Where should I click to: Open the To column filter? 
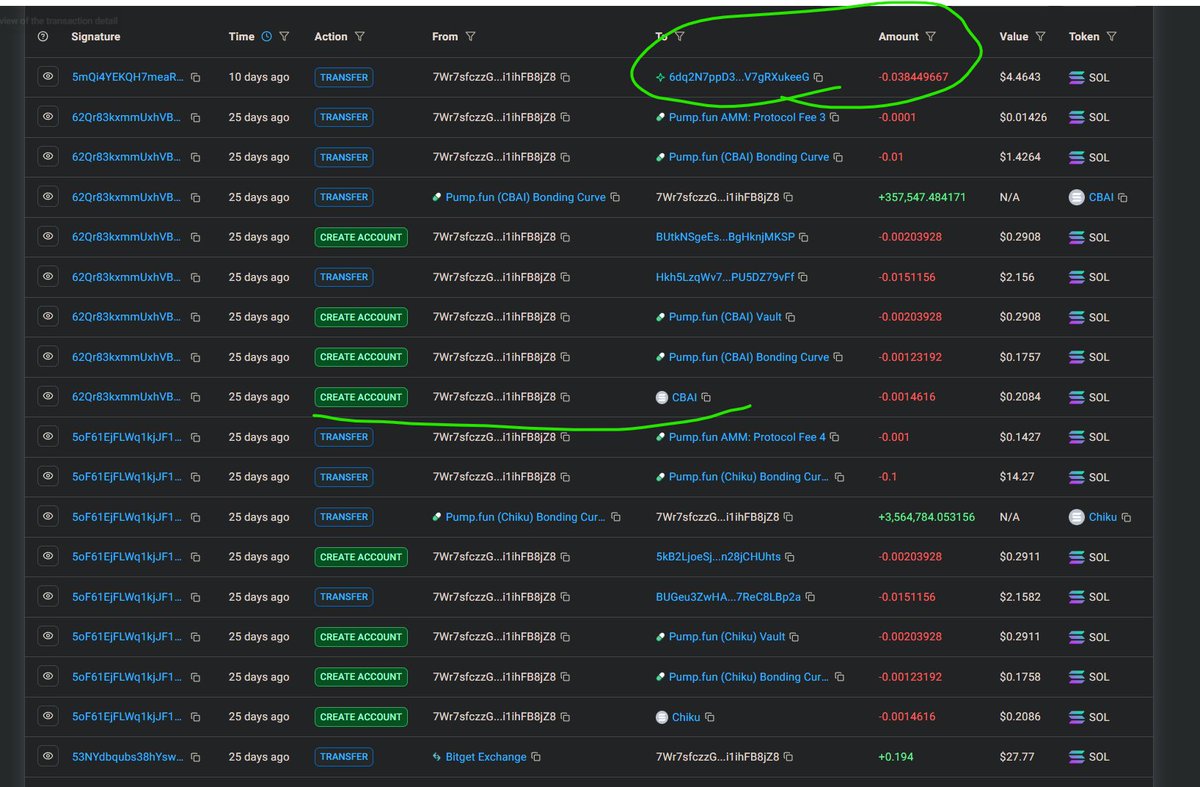coord(680,37)
